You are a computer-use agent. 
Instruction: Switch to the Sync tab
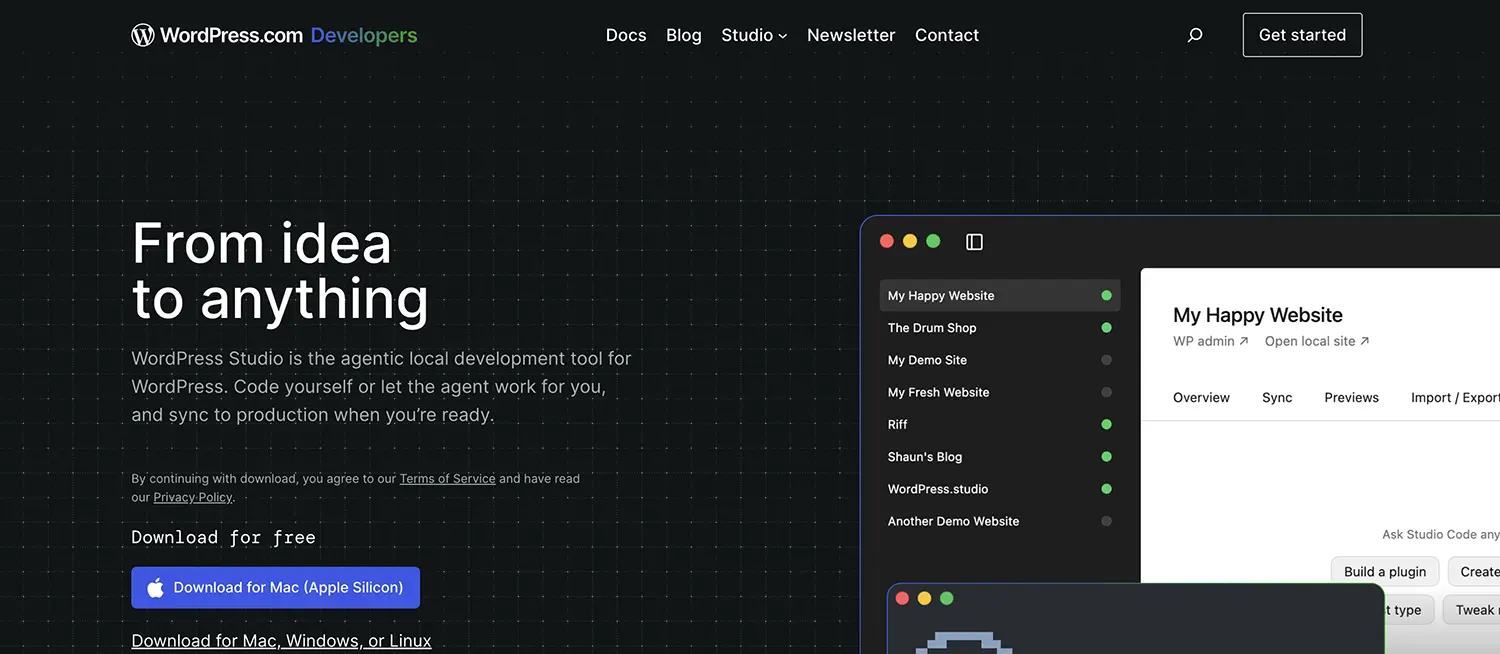(x=1277, y=397)
